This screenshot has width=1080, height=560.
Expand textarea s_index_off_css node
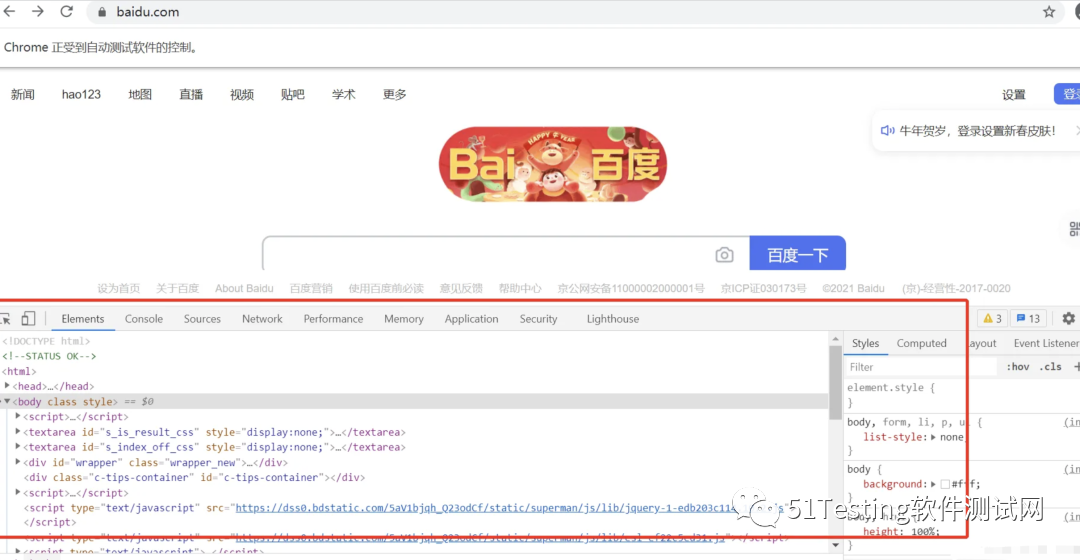(18, 447)
